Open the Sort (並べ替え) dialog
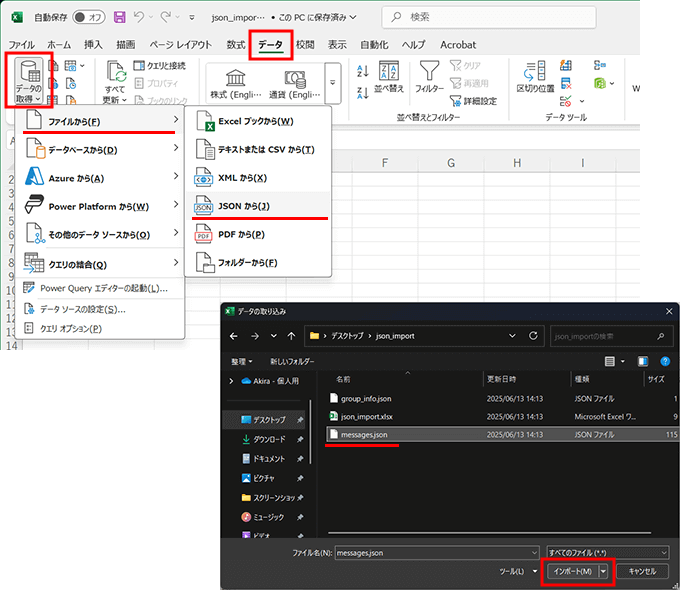Viewport: 680px width, 590px height. click(x=389, y=77)
